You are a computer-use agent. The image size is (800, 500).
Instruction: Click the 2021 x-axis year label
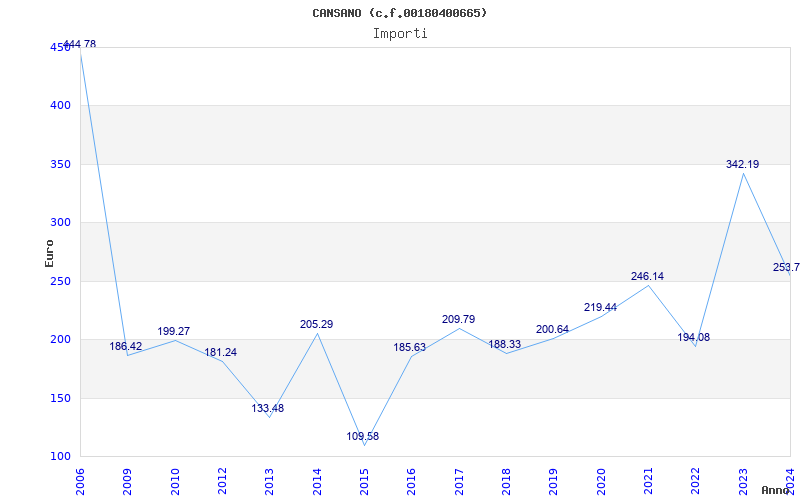point(648,481)
